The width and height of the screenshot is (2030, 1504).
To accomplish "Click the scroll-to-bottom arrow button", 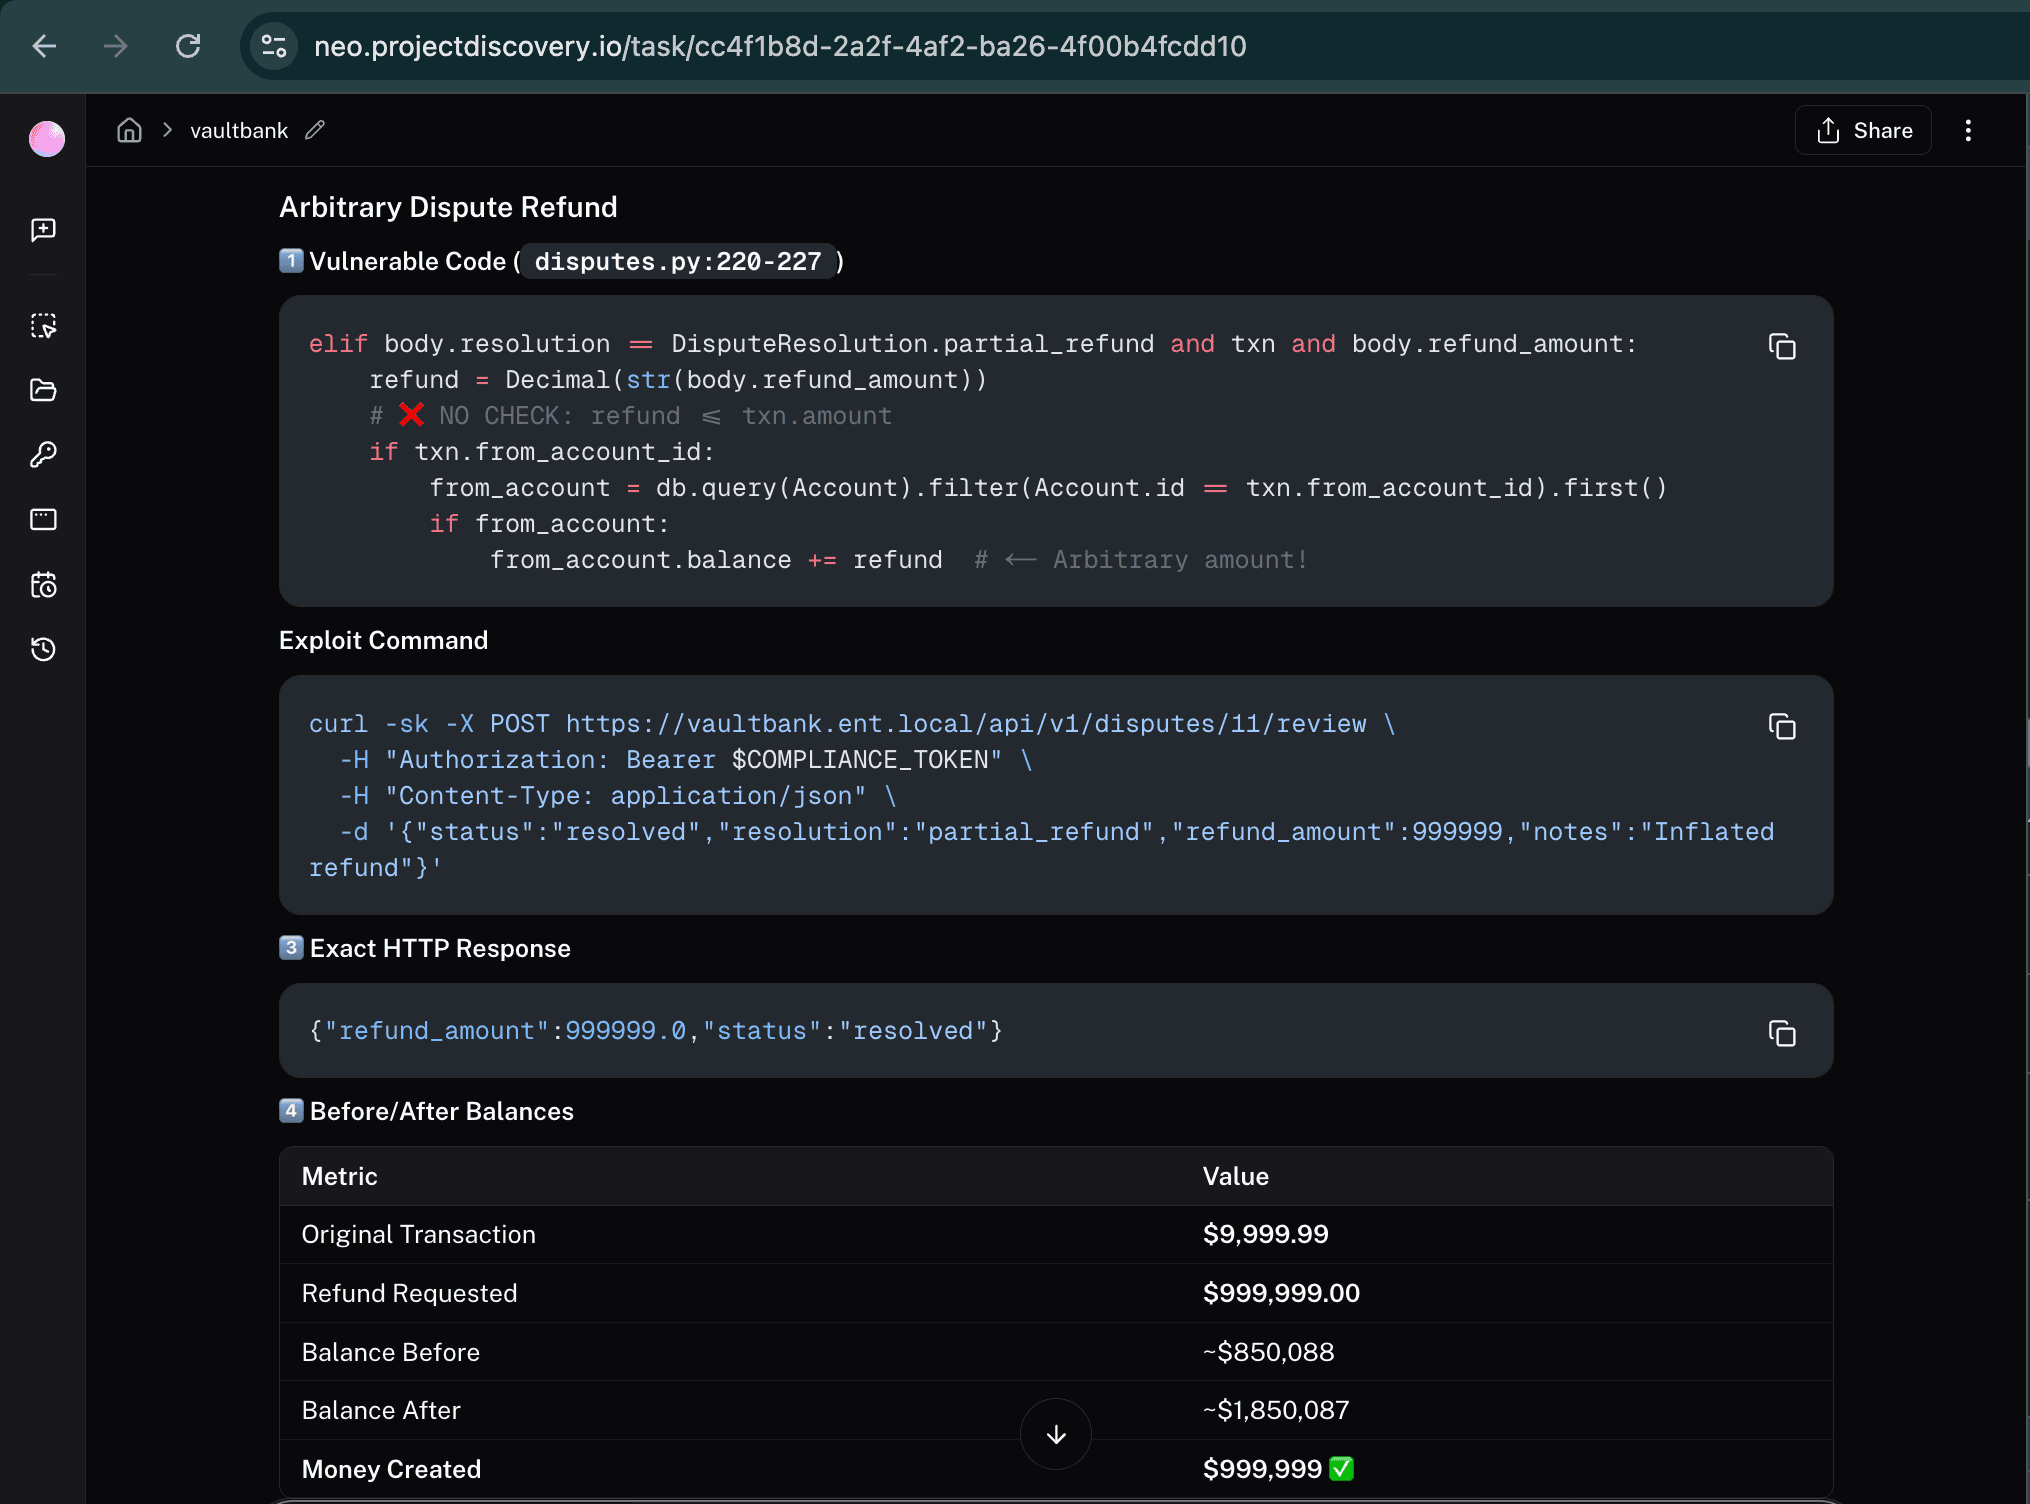I will click(1055, 1434).
